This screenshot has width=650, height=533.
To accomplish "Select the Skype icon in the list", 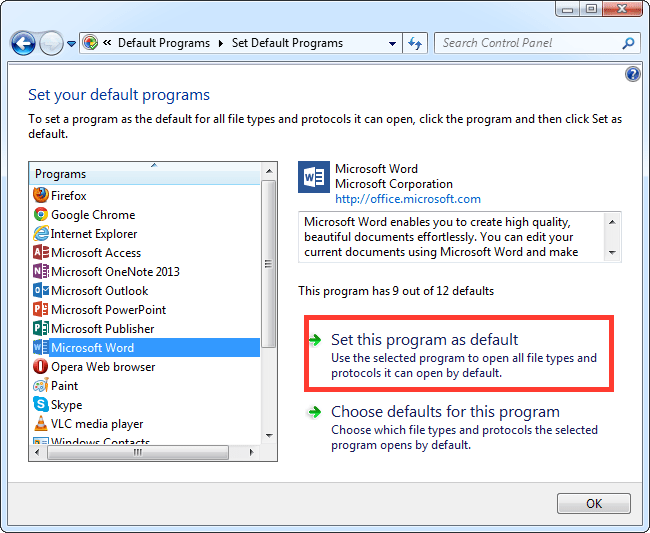I will click(x=41, y=405).
